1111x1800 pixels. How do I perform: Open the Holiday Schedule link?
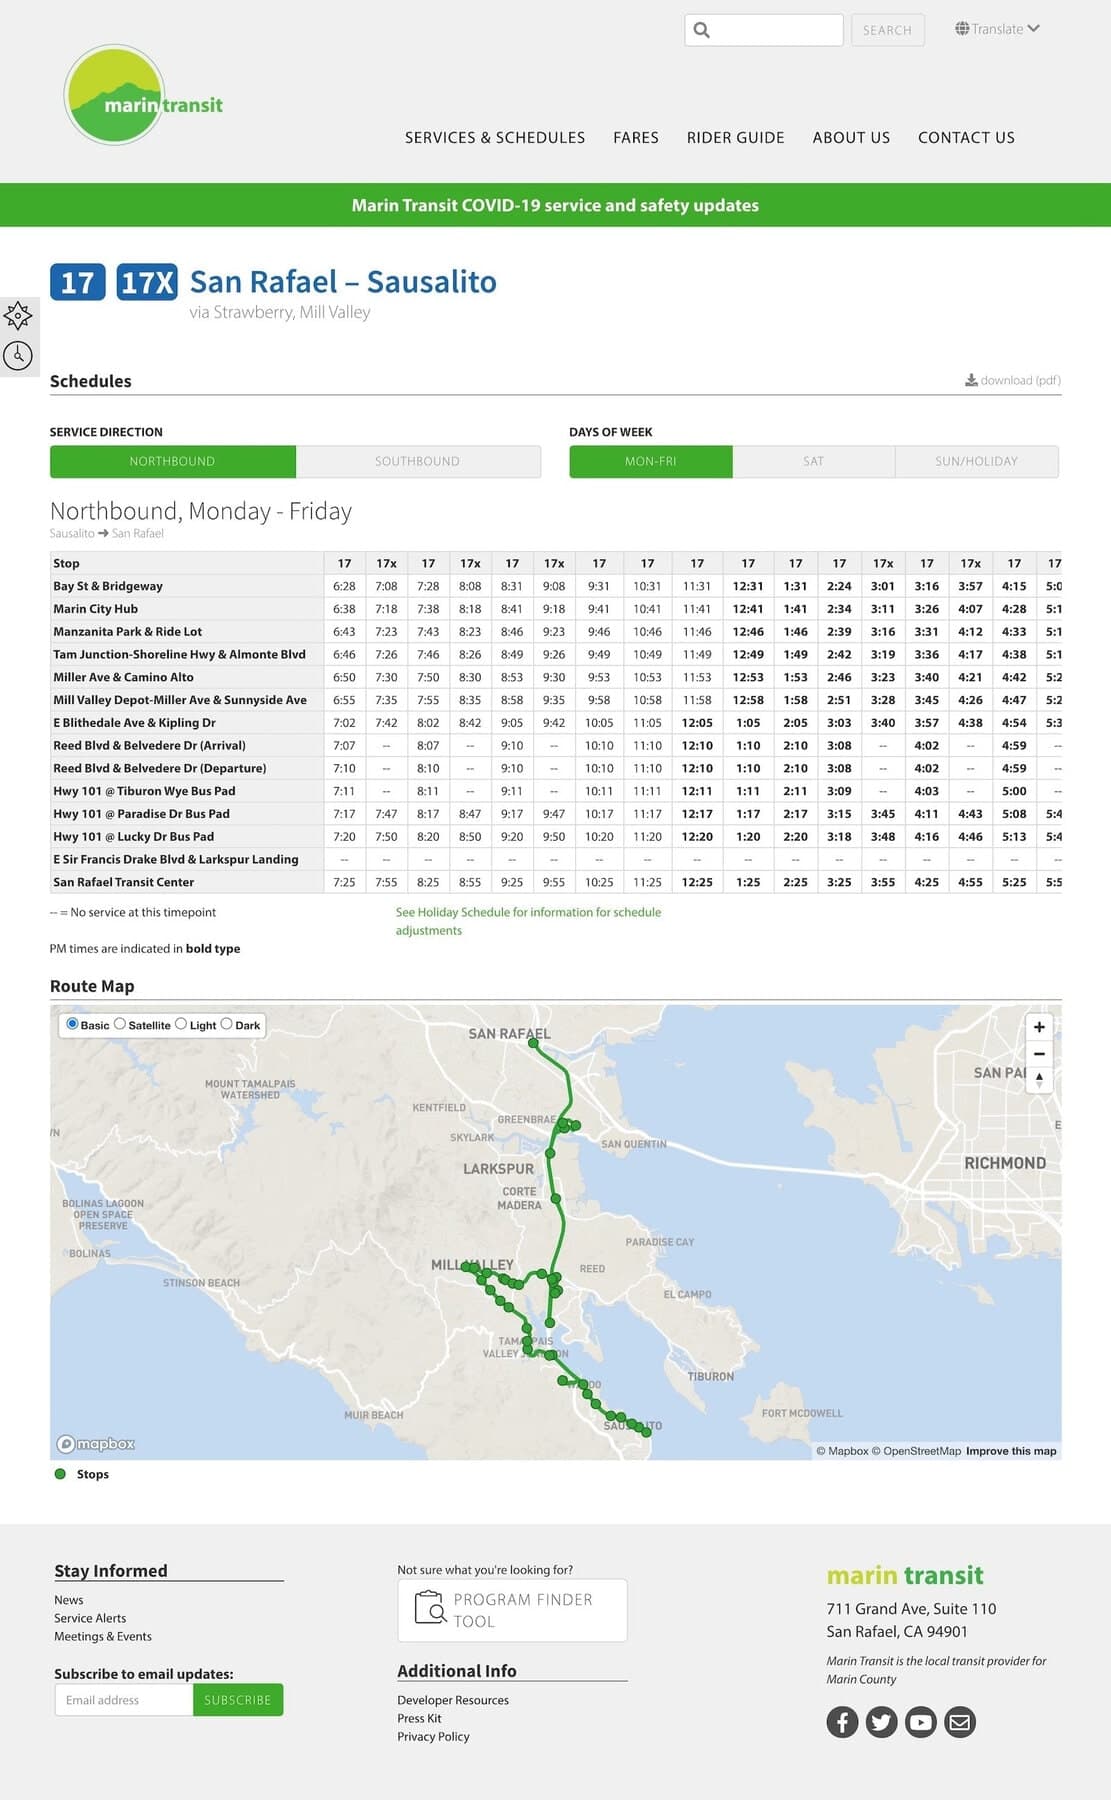(x=528, y=921)
